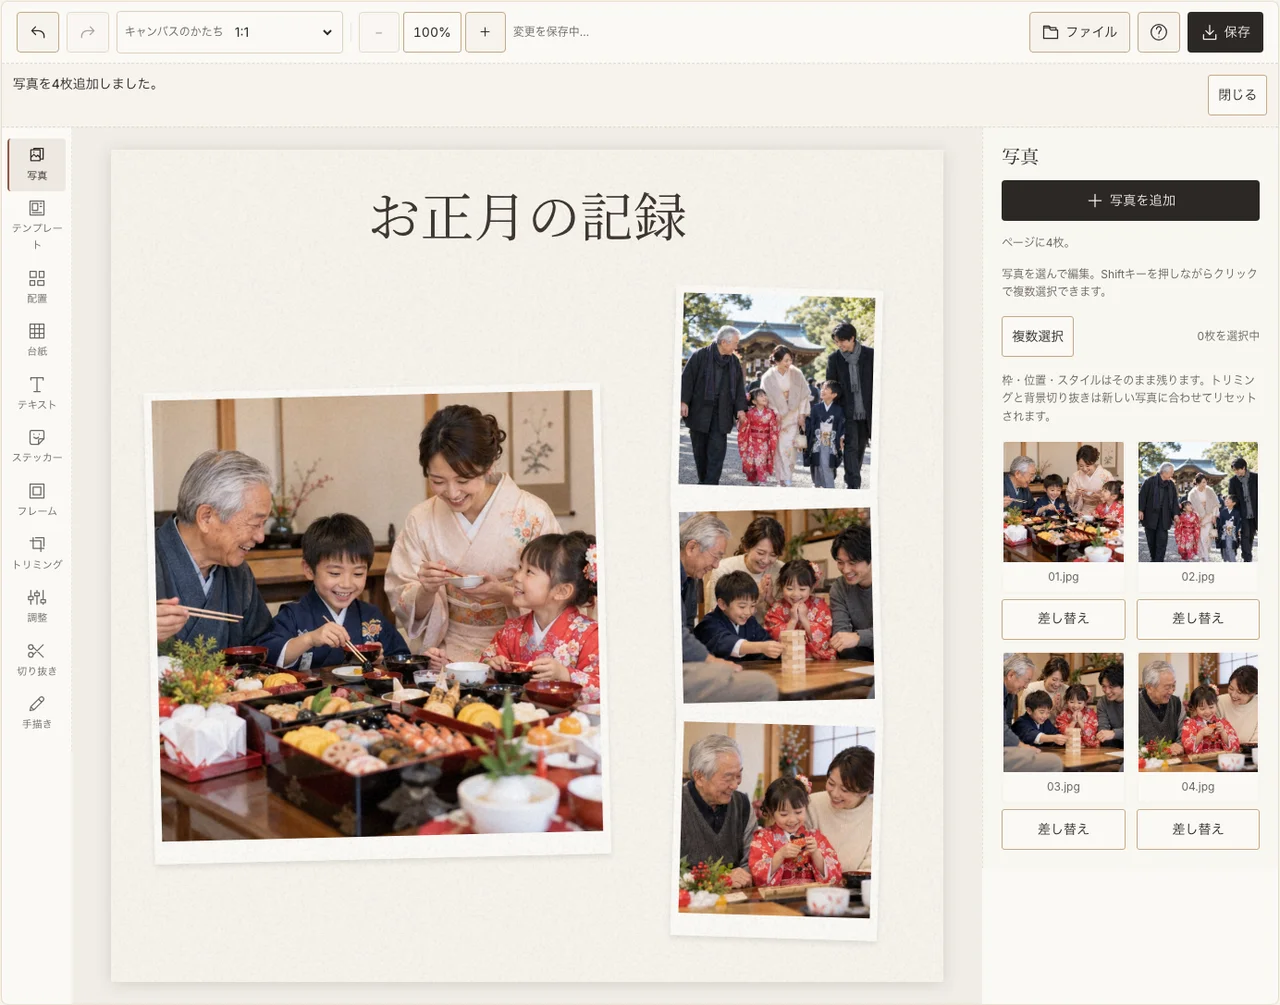This screenshot has height=1005, width=1280.
Task: Dismiss the notification with 閉じる
Action: pos(1237,95)
